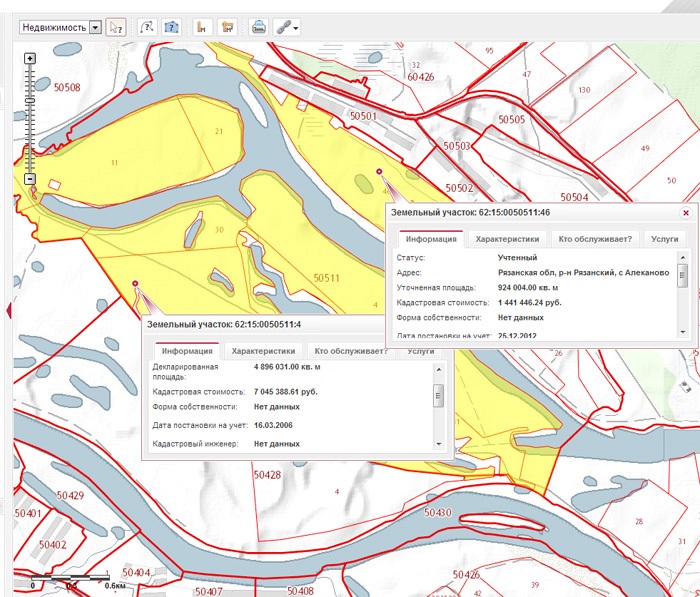This screenshot has width=700, height=597.
Task: Select the pointer identify tool with question mark
Action: 116,27
